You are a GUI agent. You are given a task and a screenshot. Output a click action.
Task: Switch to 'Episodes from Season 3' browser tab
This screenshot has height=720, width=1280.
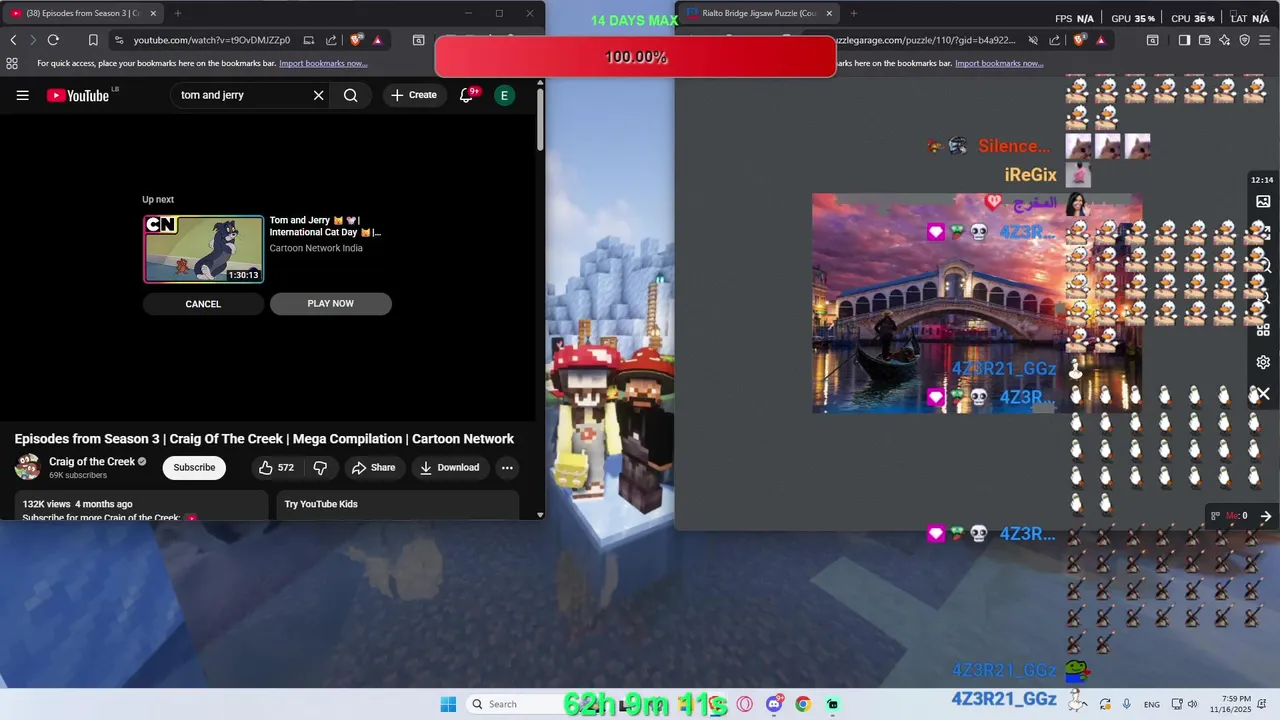coord(83,13)
